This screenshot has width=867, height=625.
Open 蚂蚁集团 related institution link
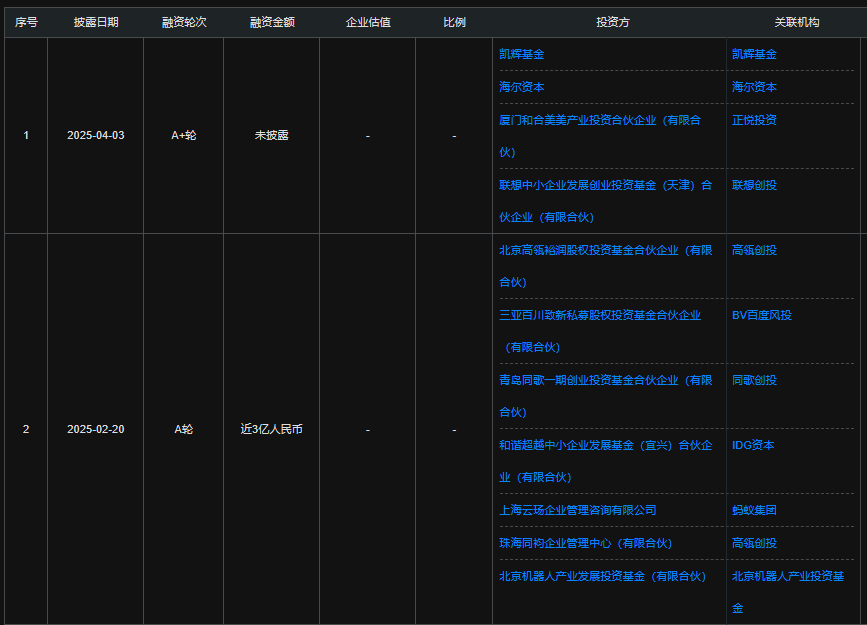754,510
